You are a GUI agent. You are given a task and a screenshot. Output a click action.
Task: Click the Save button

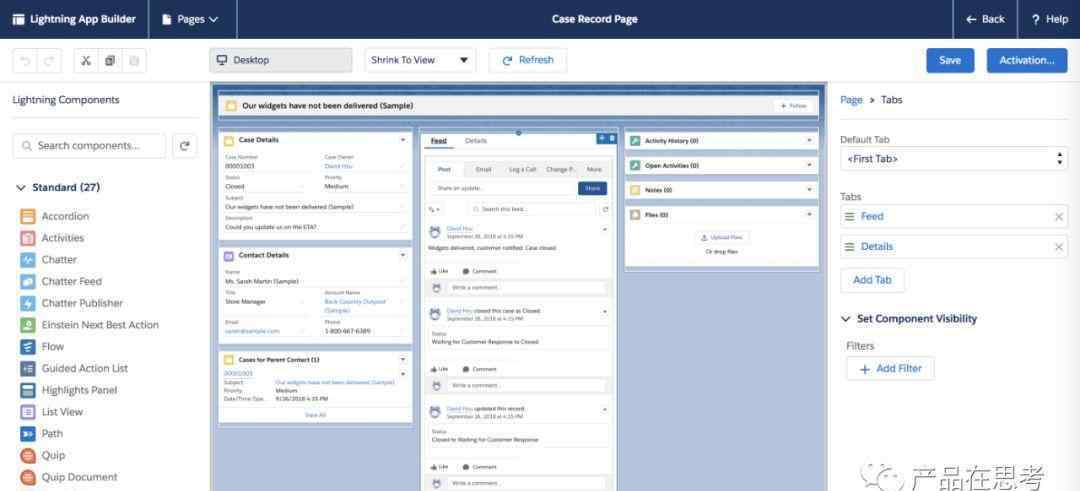pyautogui.click(x=949, y=60)
